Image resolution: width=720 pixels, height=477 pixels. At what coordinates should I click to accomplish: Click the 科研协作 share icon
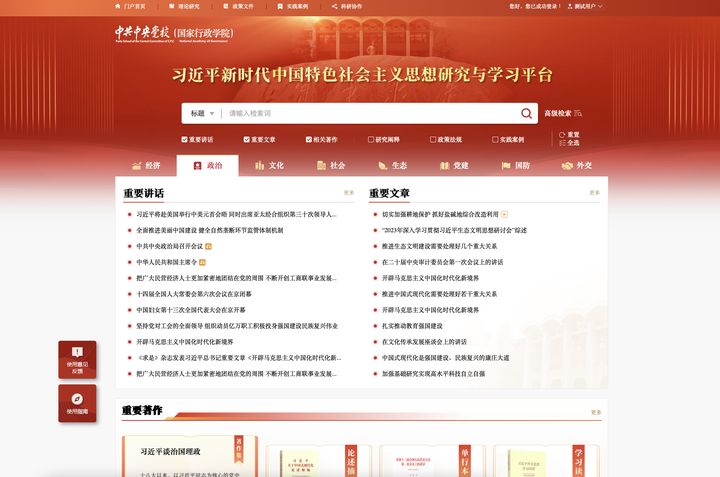pyautogui.click(x=334, y=6)
